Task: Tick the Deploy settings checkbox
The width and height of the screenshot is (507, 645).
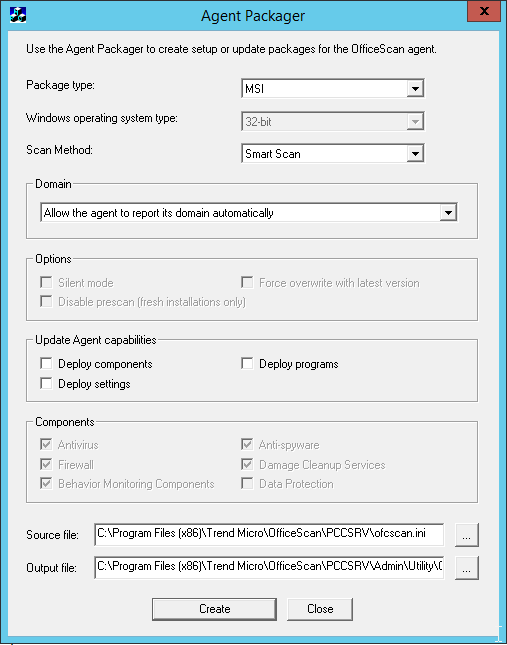Action: click(x=46, y=383)
